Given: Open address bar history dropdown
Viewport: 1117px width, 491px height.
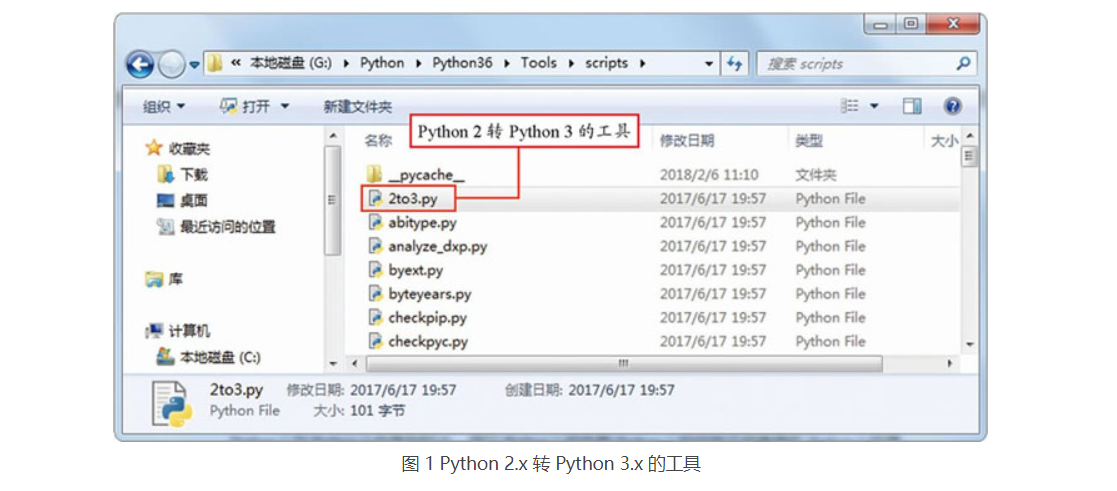Looking at the screenshot, I should point(709,64).
